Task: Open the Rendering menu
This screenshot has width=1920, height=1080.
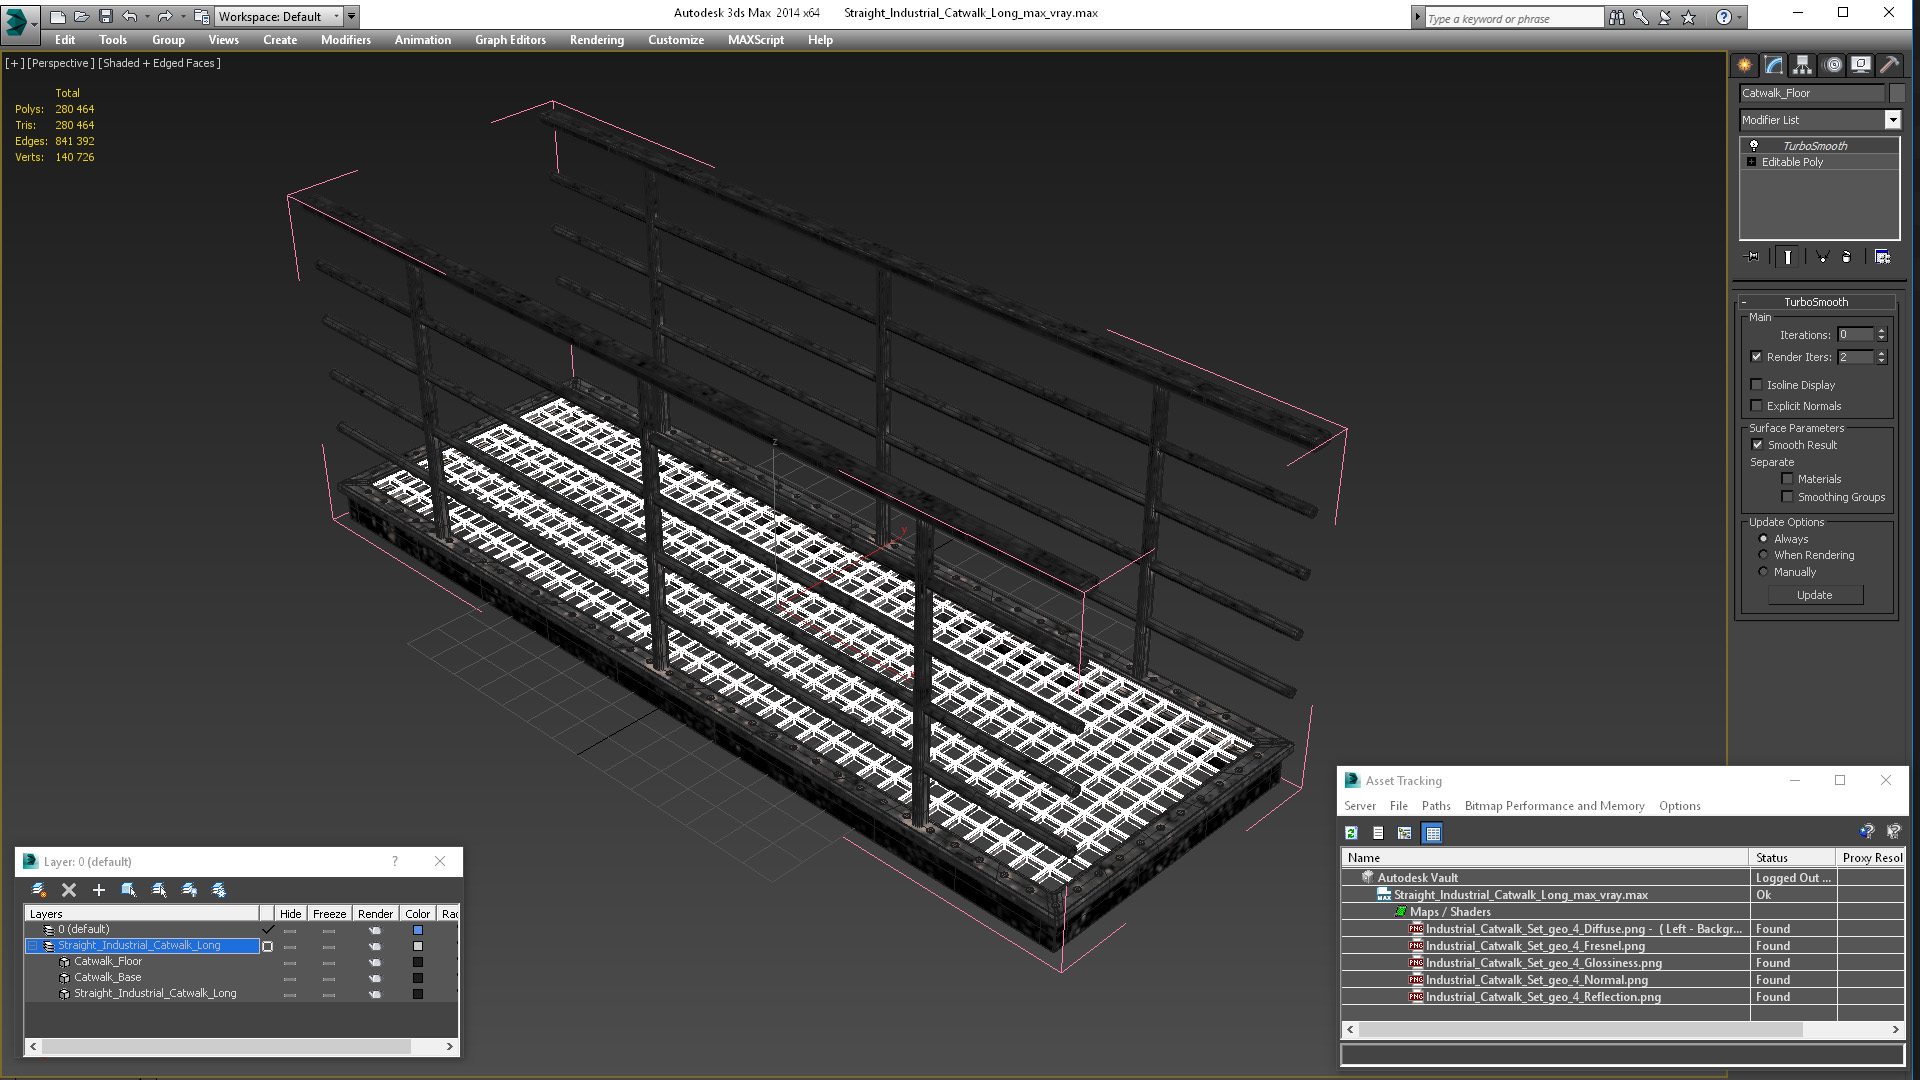Action: coord(596,40)
